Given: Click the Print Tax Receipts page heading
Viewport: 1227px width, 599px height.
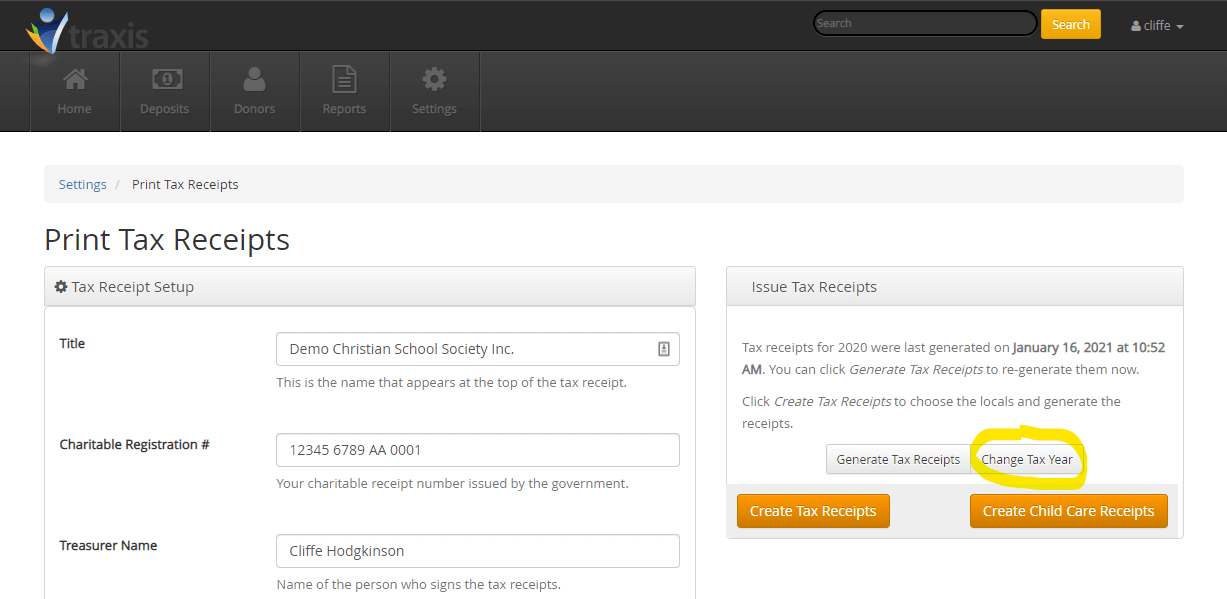Looking at the screenshot, I should 167,240.
